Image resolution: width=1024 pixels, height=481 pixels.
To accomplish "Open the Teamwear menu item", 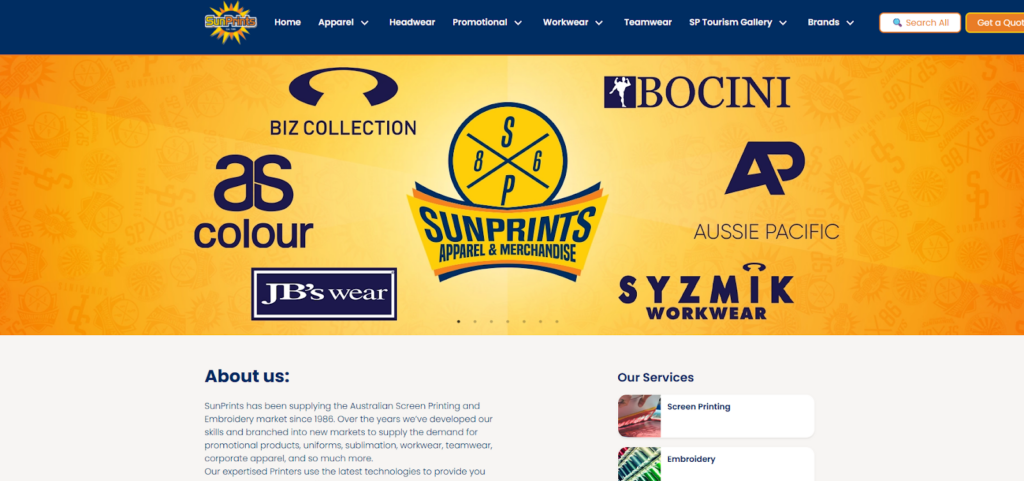I will point(648,22).
